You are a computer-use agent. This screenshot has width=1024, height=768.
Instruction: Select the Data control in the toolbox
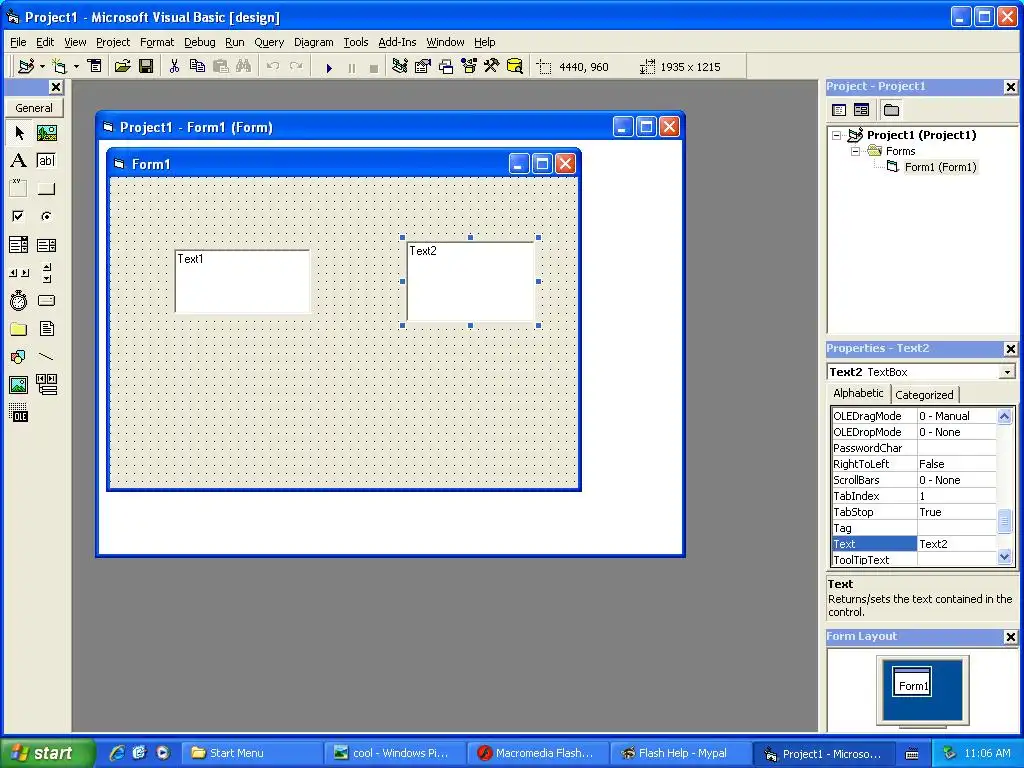(46, 385)
